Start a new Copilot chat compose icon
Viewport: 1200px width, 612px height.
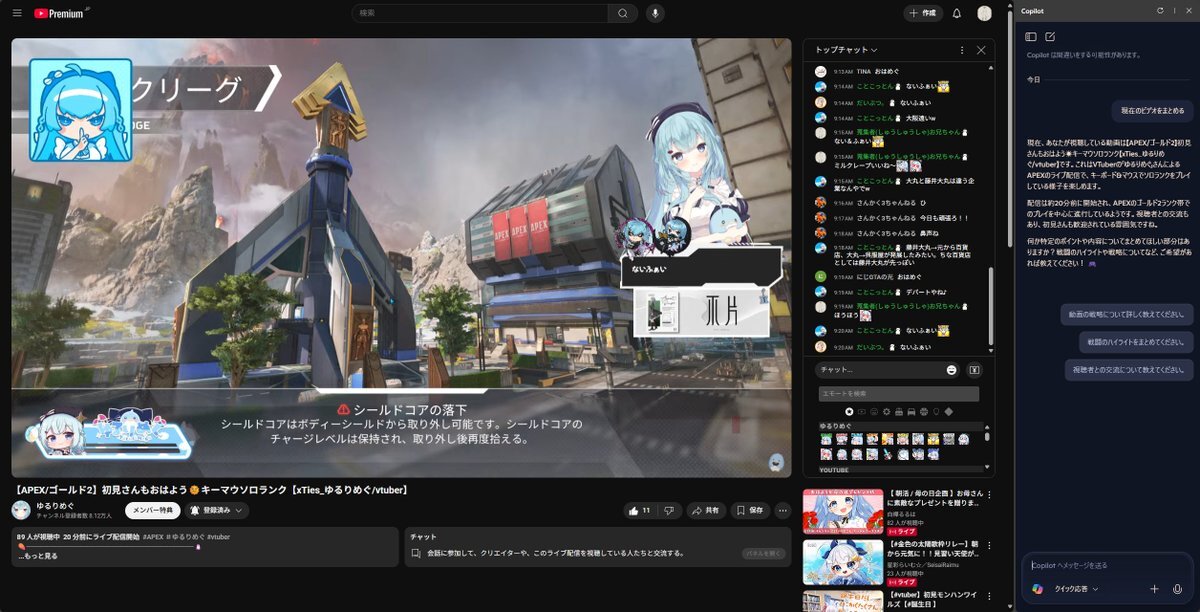(1050, 37)
